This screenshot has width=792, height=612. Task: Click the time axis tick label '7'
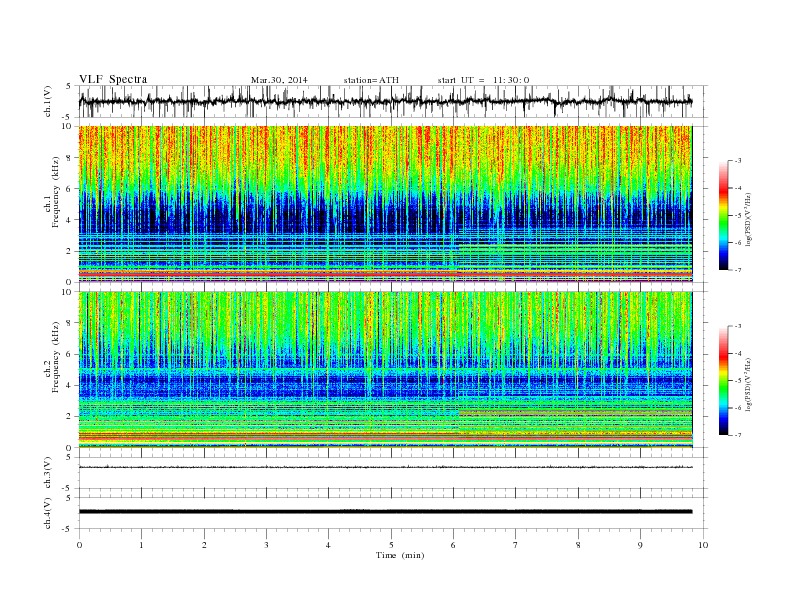tap(516, 545)
